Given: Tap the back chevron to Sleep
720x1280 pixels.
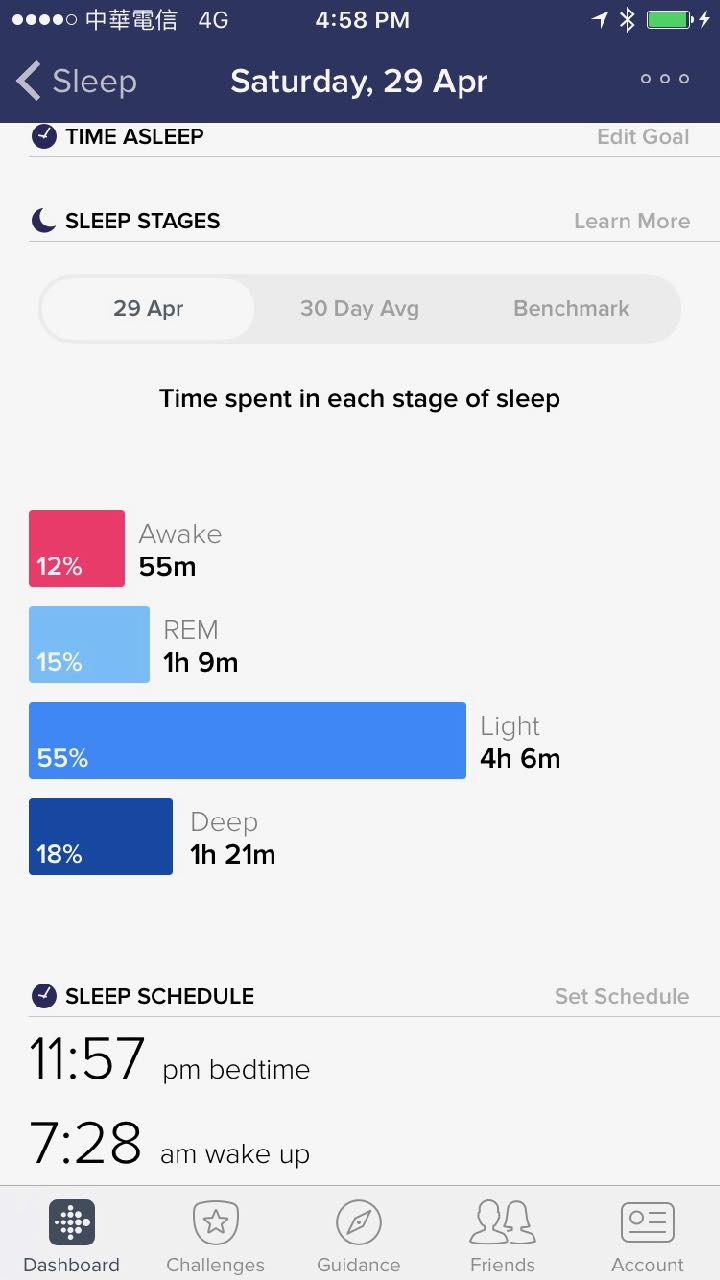Looking at the screenshot, I should click(30, 81).
